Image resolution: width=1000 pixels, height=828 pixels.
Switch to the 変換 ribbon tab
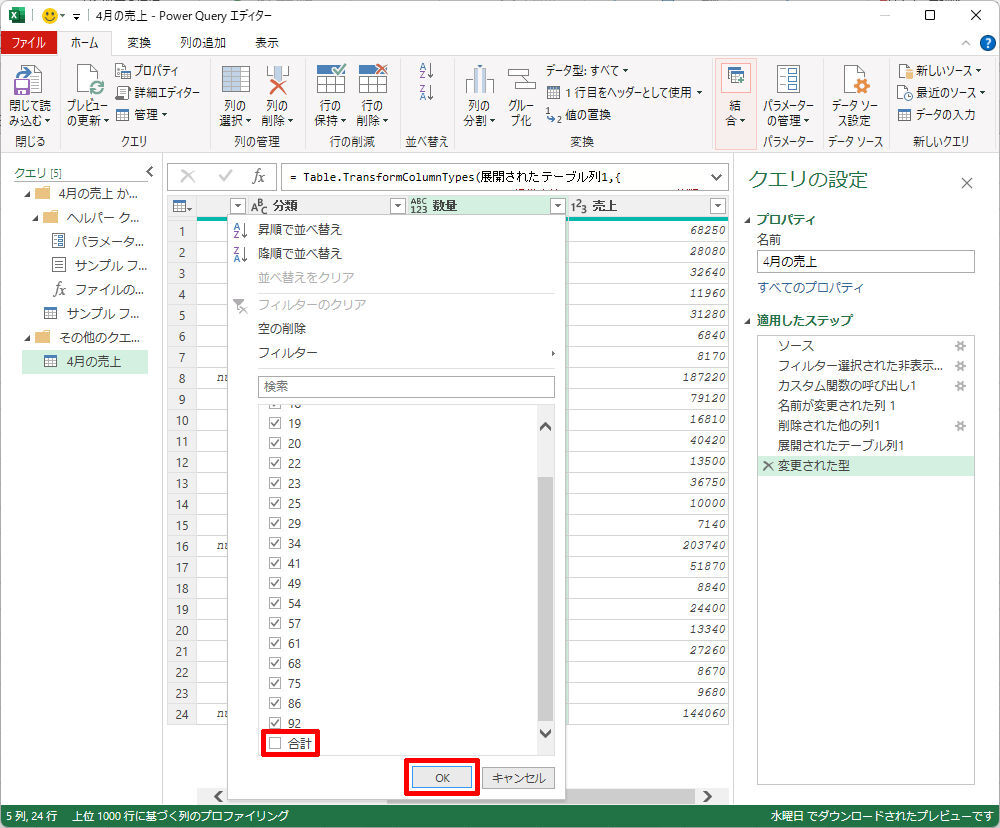tap(139, 43)
